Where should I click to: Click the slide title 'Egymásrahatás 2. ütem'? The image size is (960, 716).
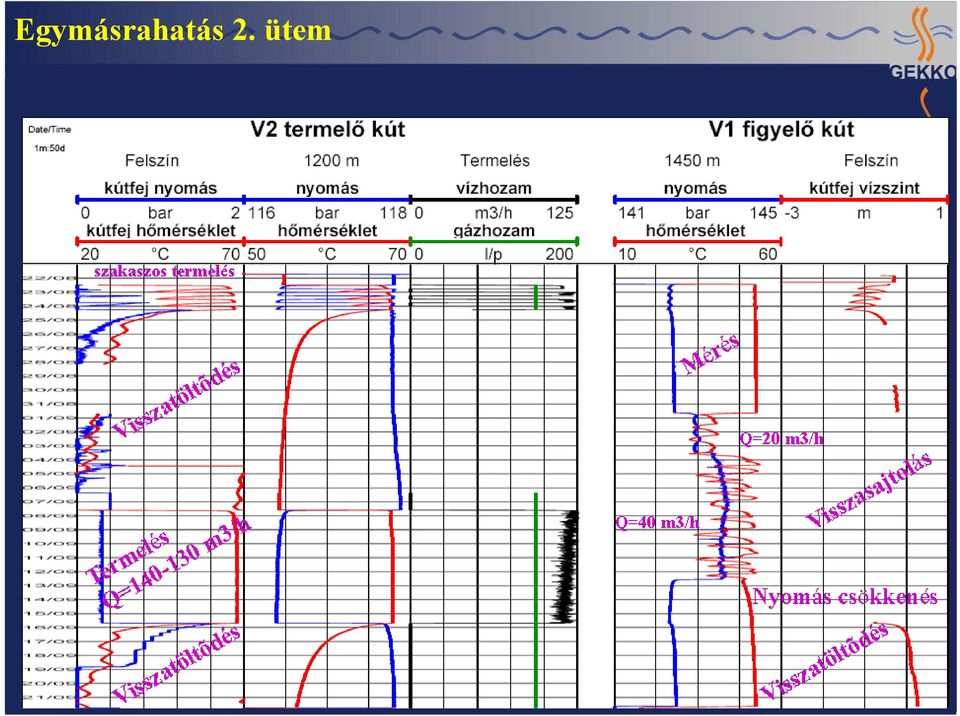[173, 30]
